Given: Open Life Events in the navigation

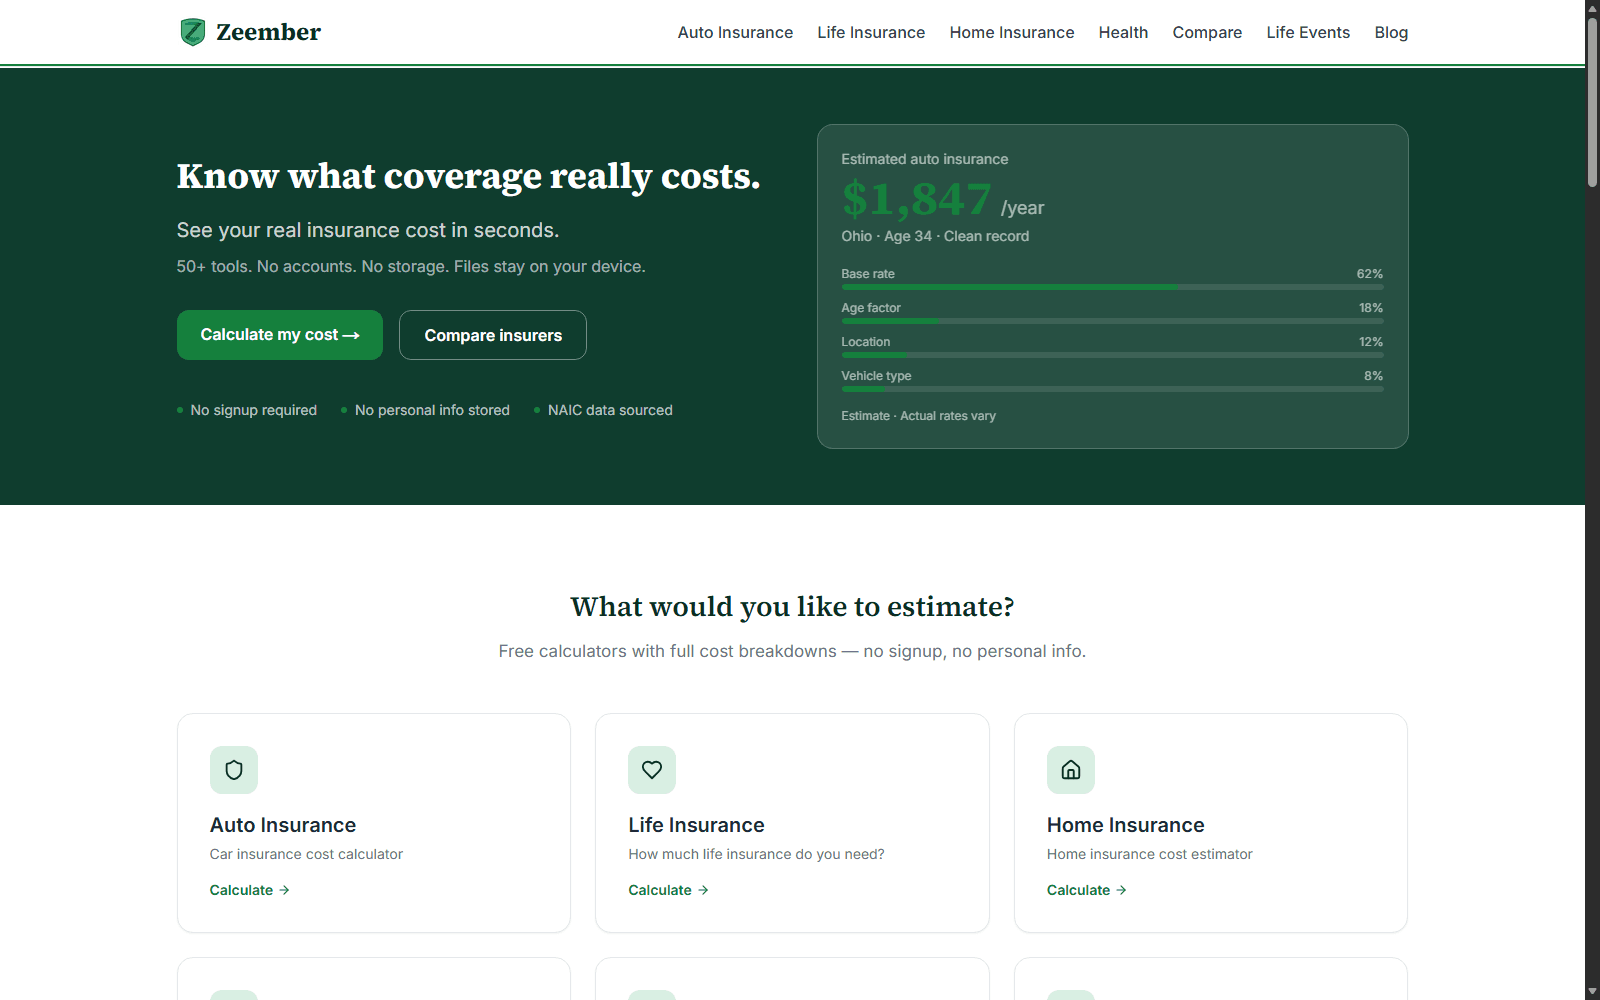Looking at the screenshot, I should tap(1308, 32).
